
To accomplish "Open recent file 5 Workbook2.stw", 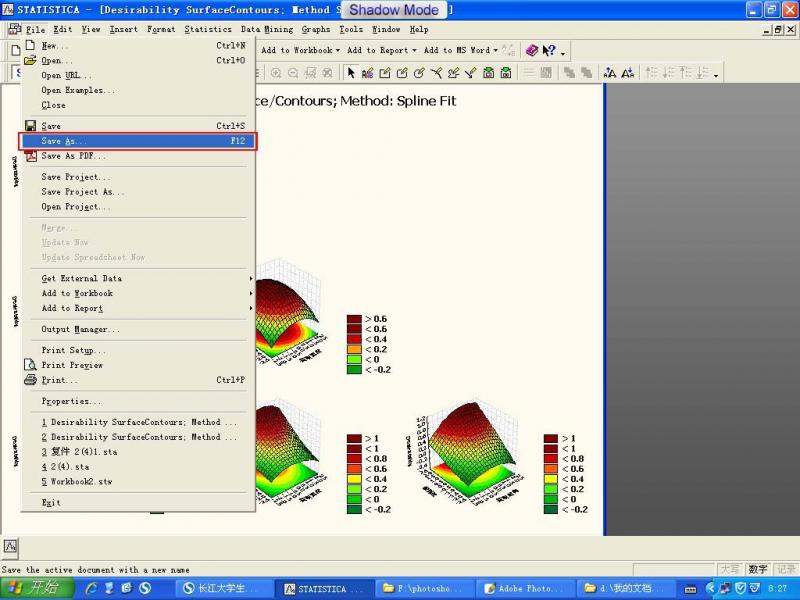I will tap(138, 481).
